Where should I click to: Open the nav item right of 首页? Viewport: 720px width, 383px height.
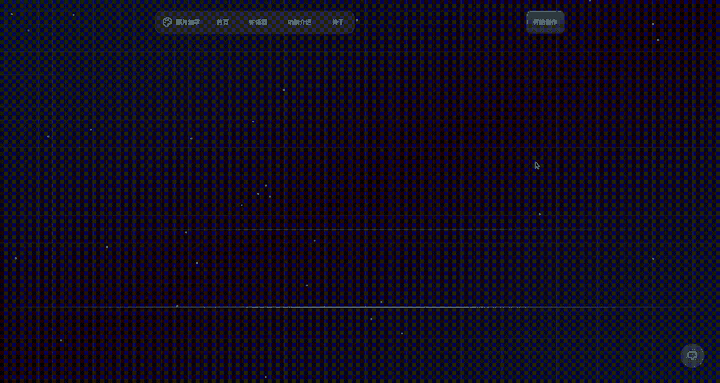coord(258,22)
